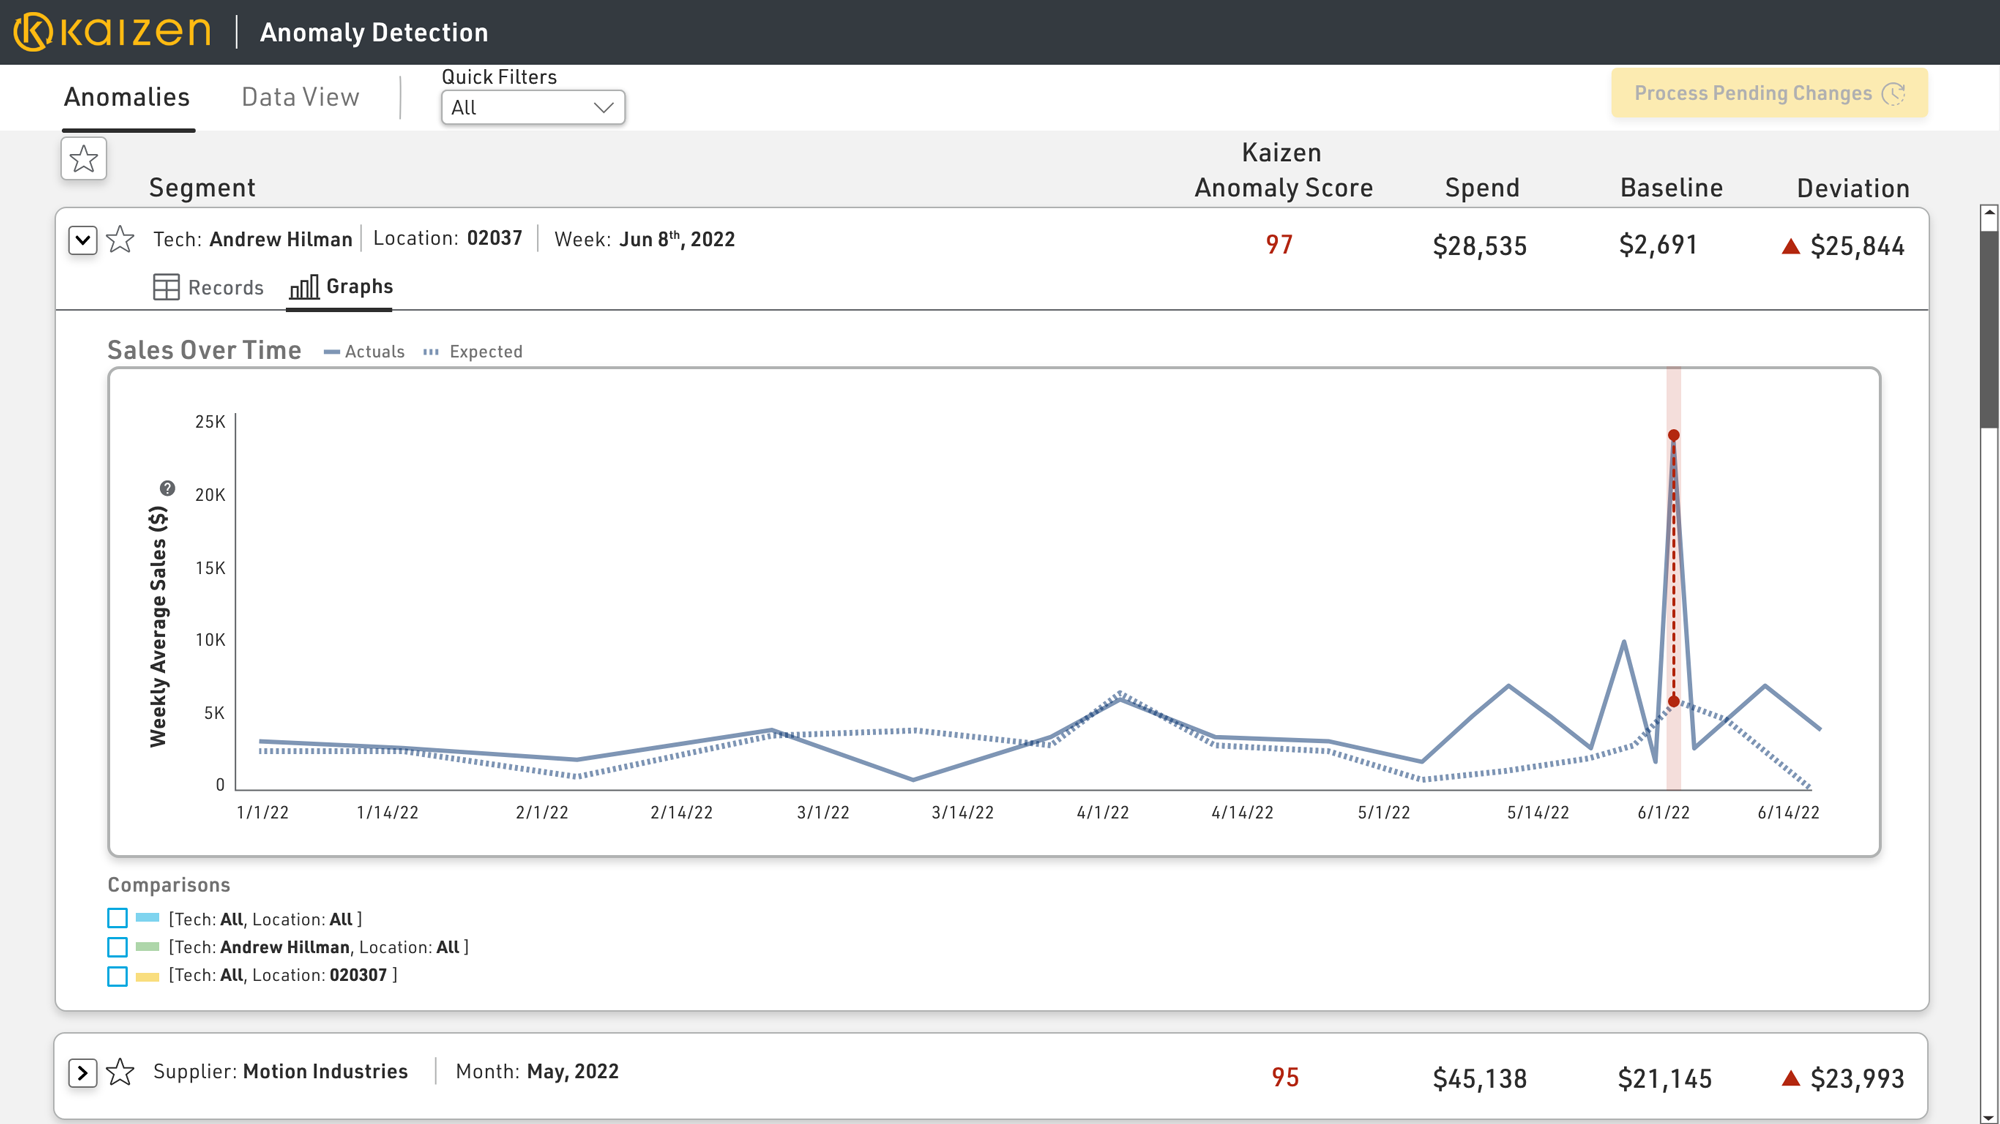The width and height of the screenshot is (2000, 1124).
Task: Star the Andrew Hilman anomaly row
Action: pyautogui.click(x=120, y=239)
